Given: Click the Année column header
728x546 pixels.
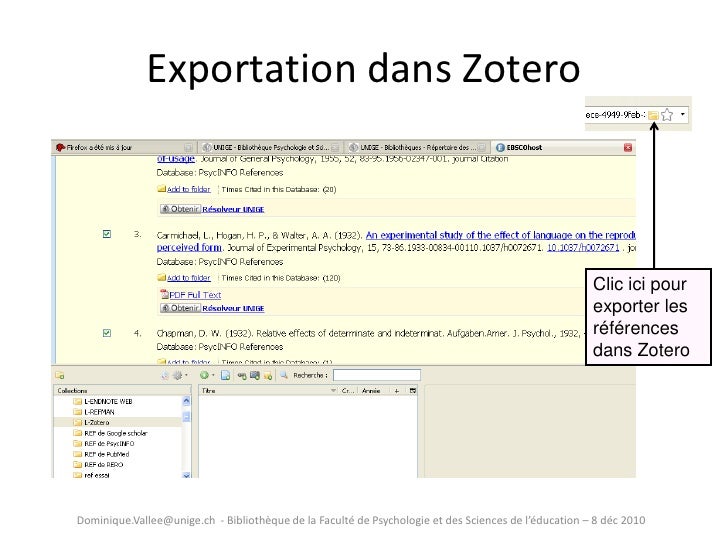Looking at the screenshot, I should click(x=371, y=390).
